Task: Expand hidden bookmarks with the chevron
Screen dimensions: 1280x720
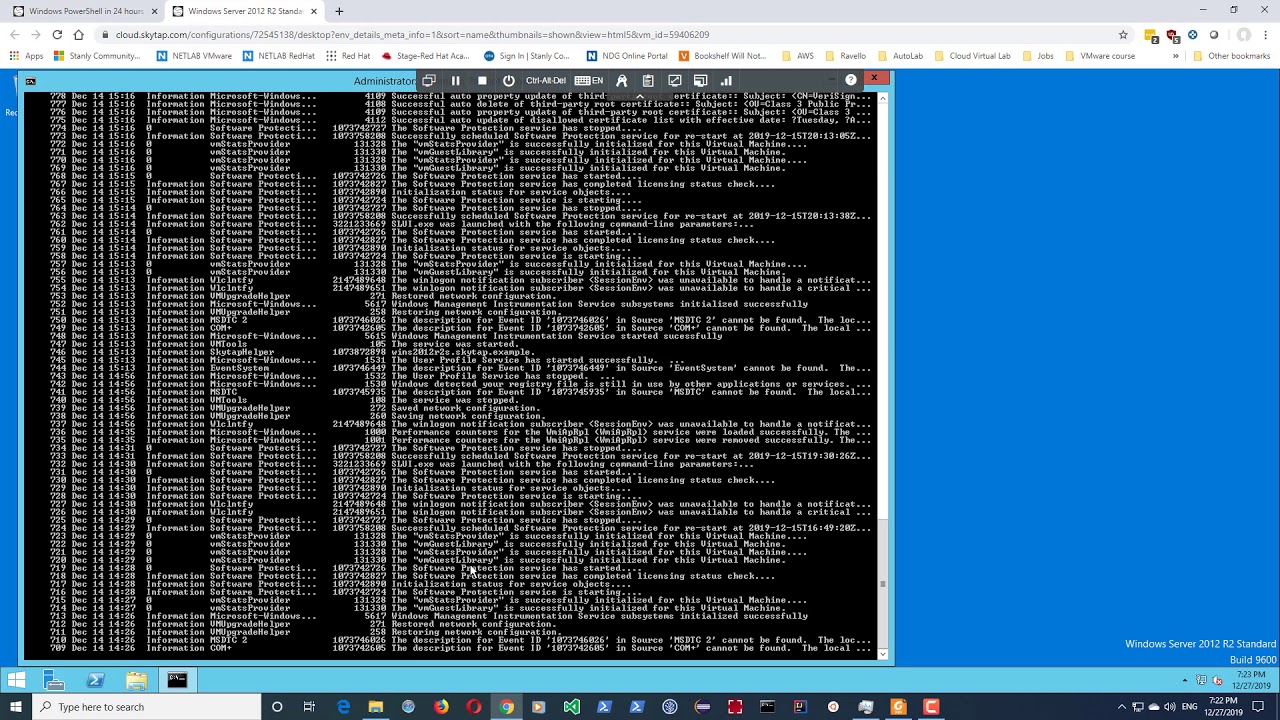Action: click(1177, 56)
